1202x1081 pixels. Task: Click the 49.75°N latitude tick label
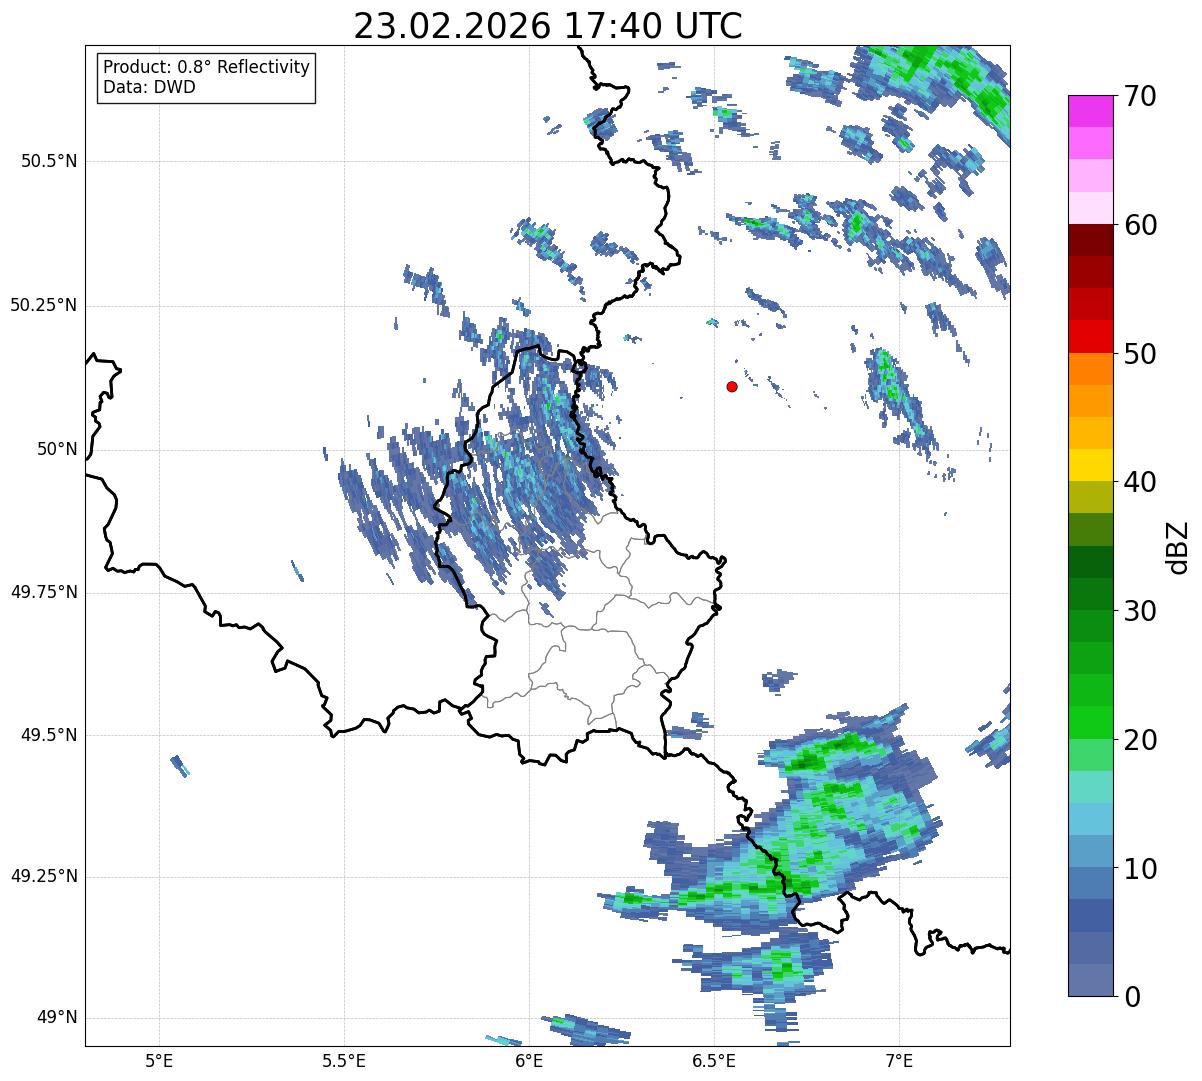pyautogui.click(x=45, y=592)
